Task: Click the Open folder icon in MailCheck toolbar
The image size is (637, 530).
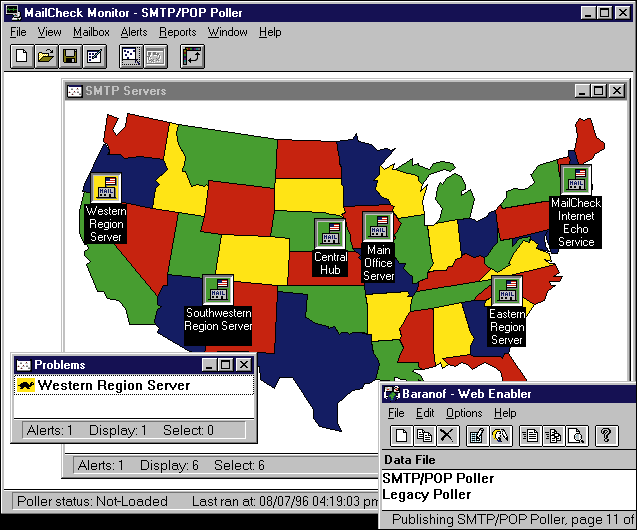Action: (46, 56)
